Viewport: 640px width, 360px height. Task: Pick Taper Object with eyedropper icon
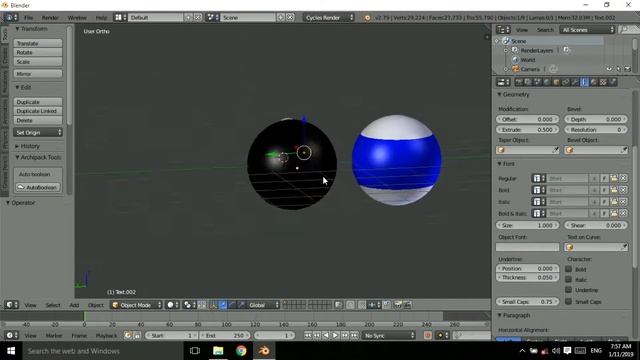[x=555, y=150]
